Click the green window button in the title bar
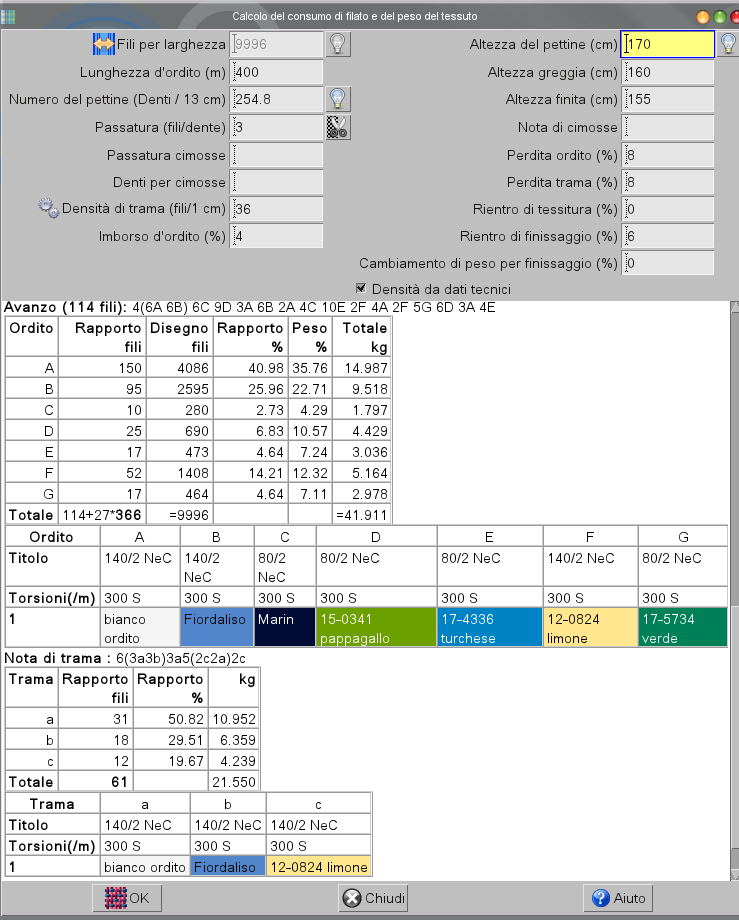The image size is (739, 920). pyautogui.click(x=719, y=17)
